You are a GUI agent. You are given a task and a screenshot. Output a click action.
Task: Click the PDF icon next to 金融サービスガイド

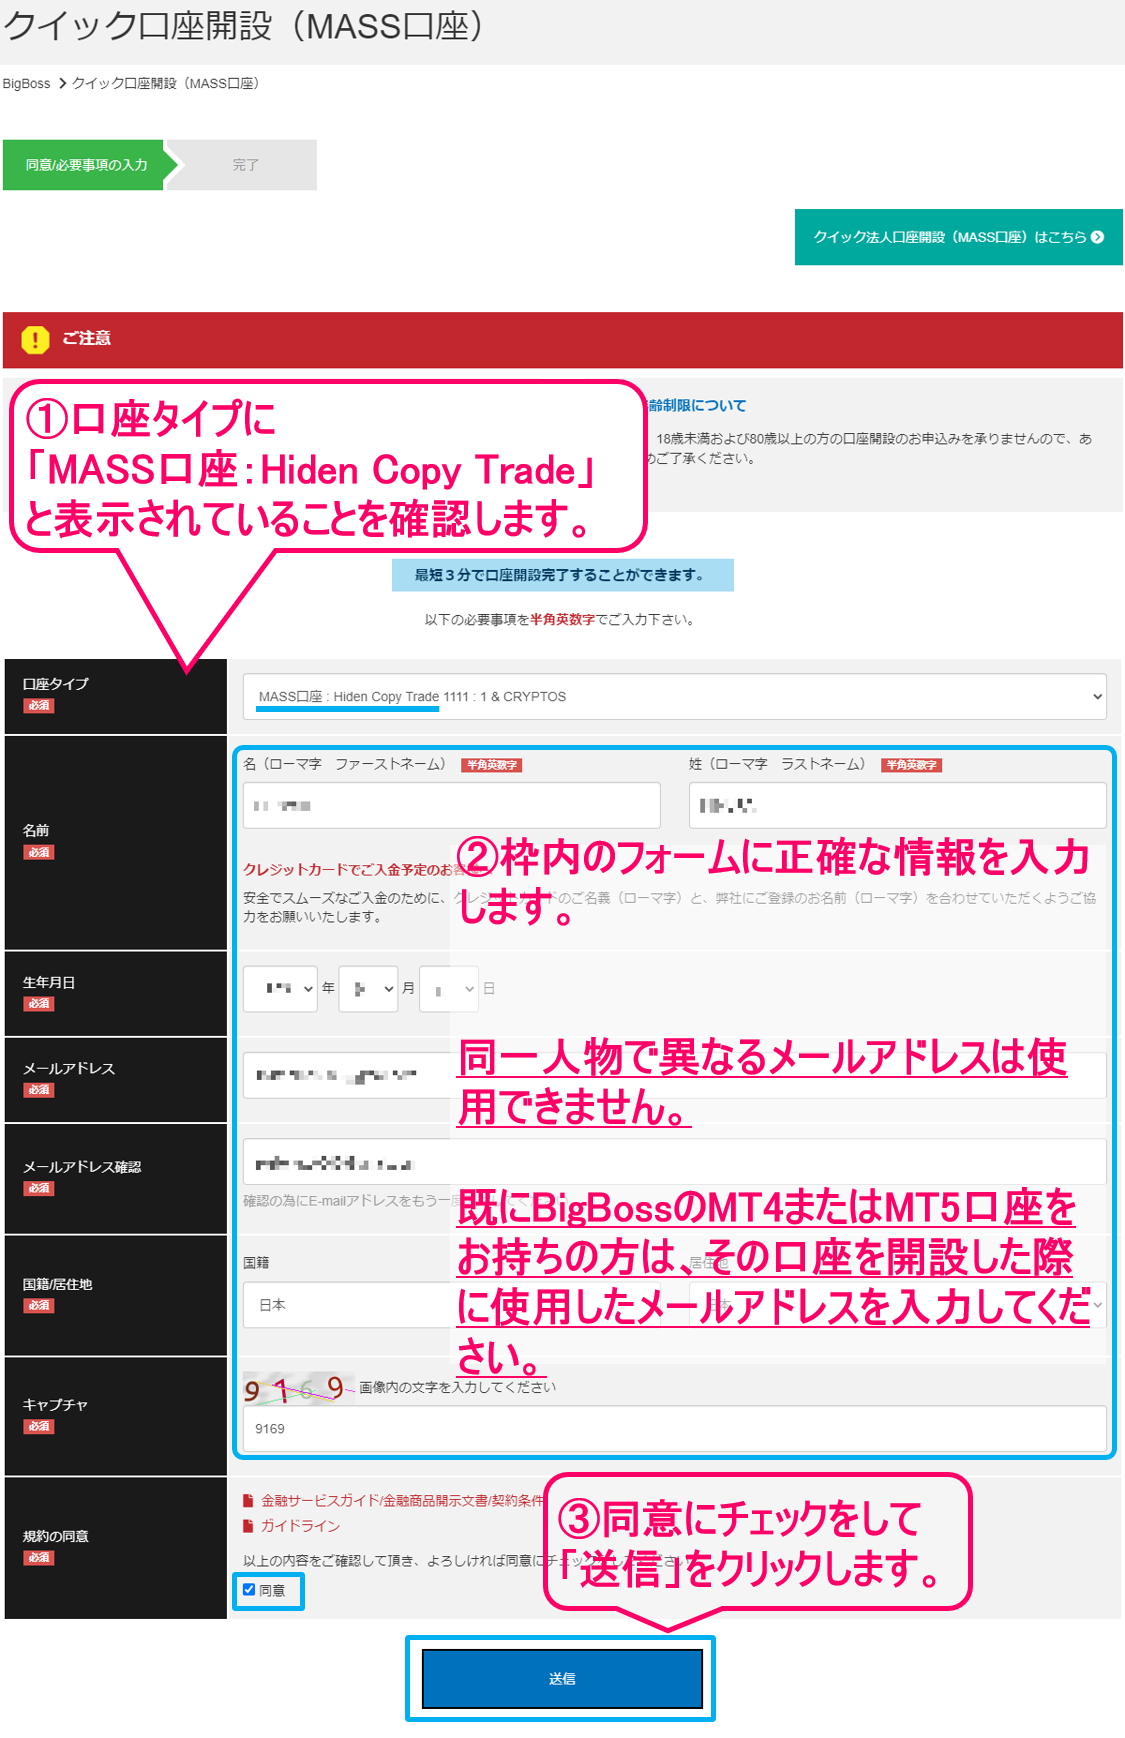[x=248, y=1500]
